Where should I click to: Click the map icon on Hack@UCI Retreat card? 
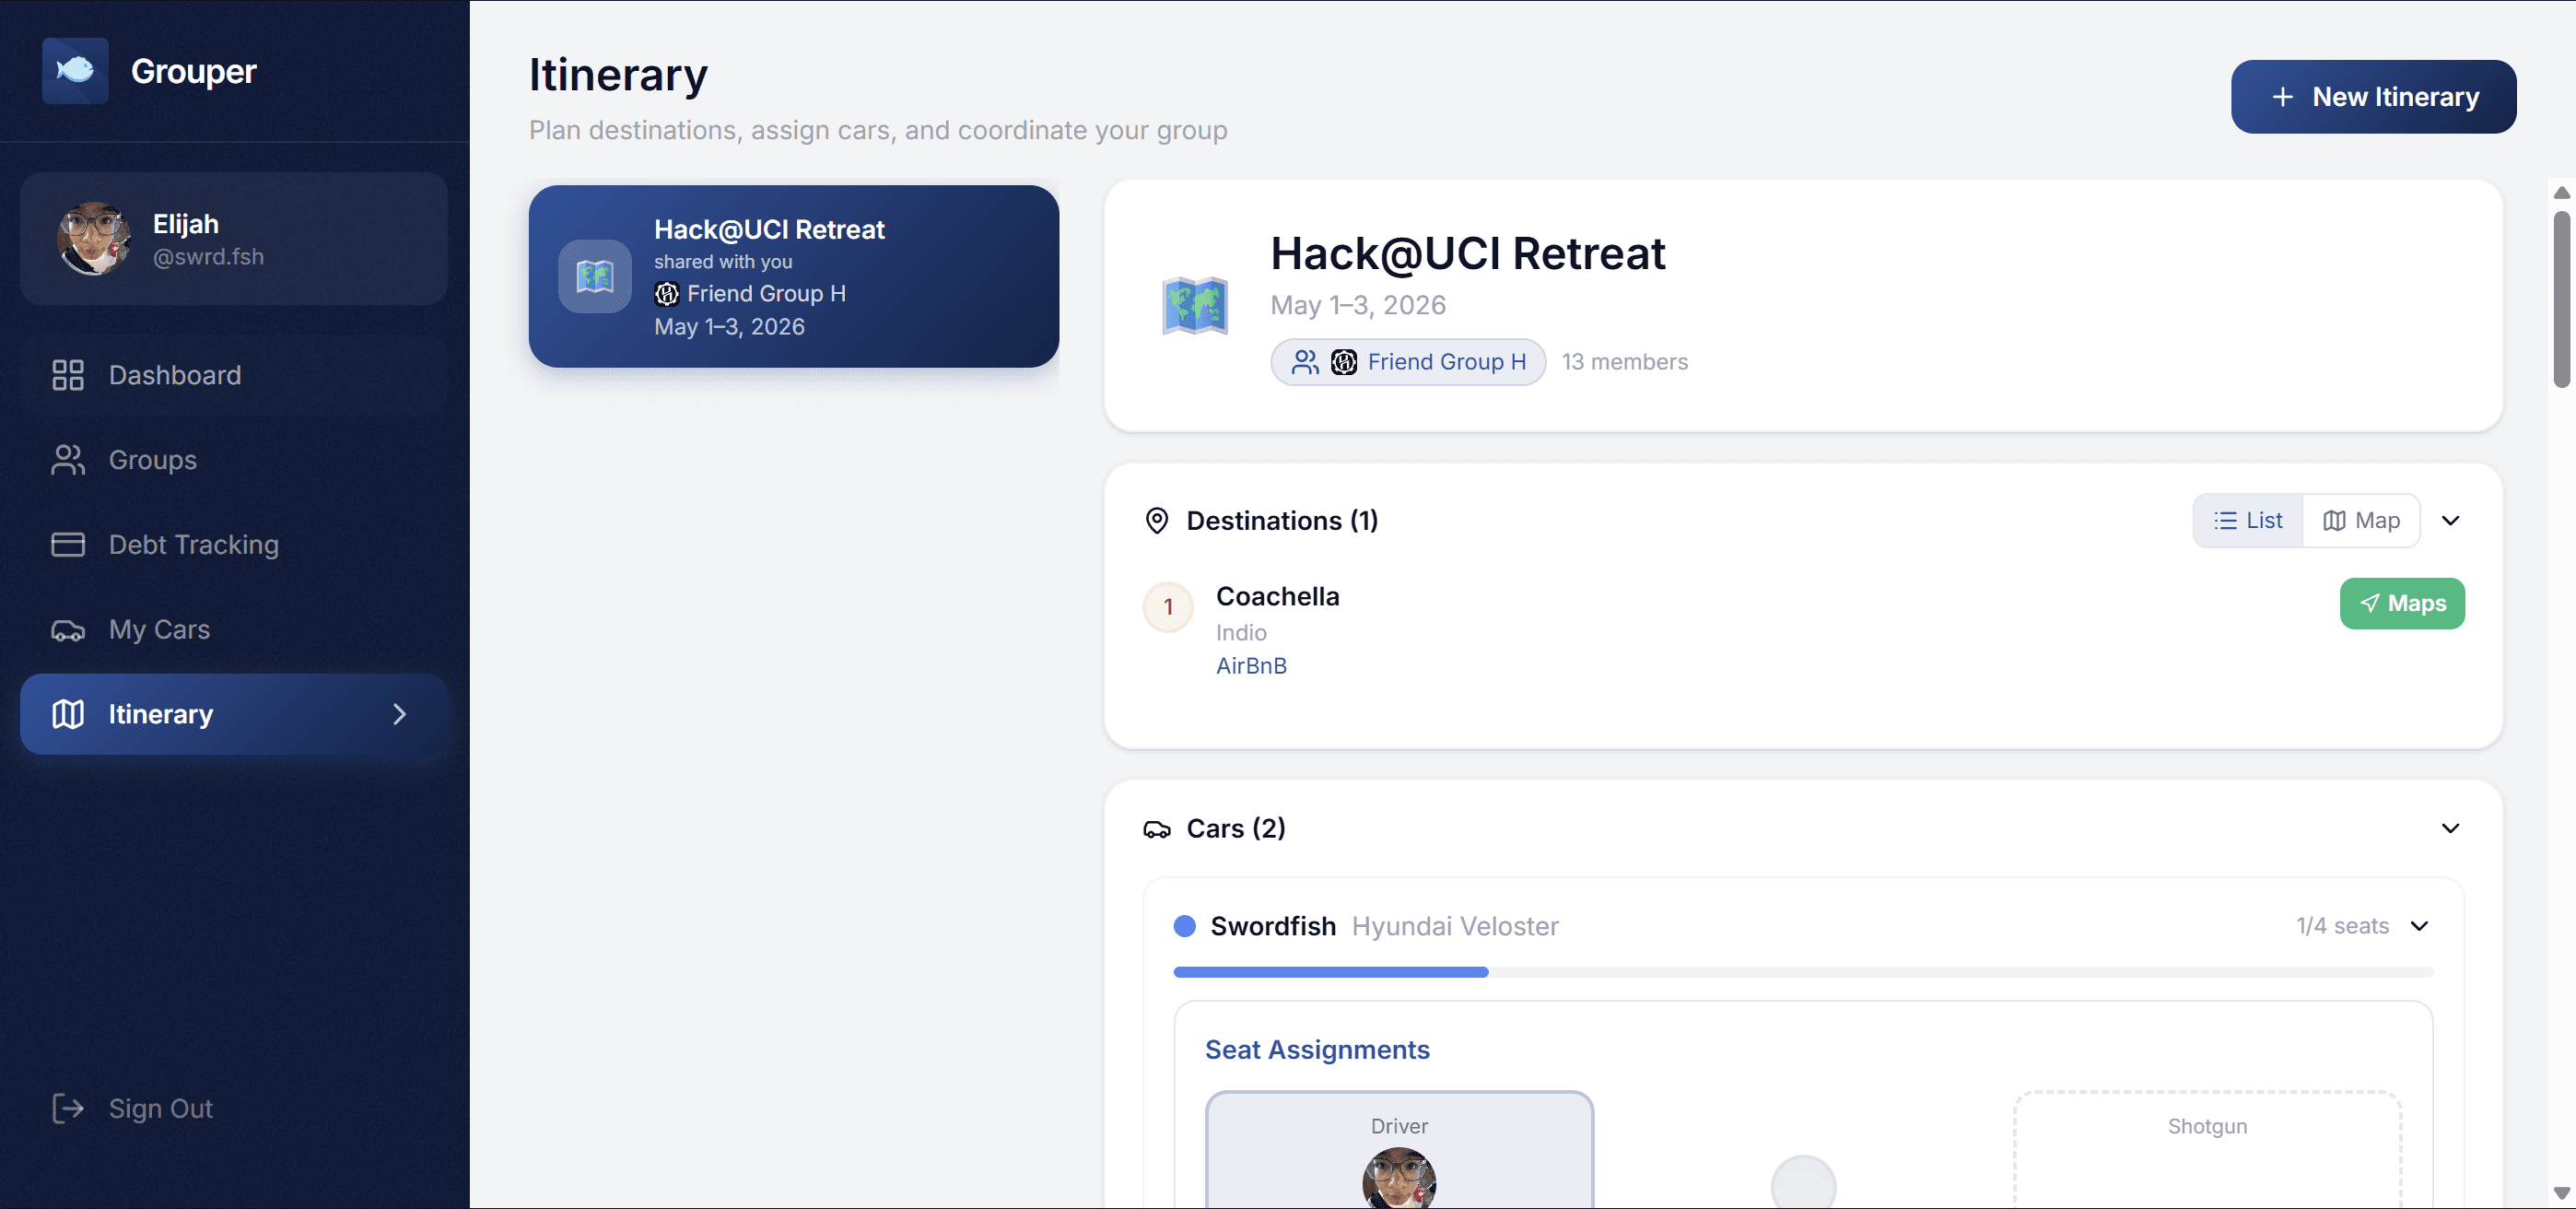595,276
